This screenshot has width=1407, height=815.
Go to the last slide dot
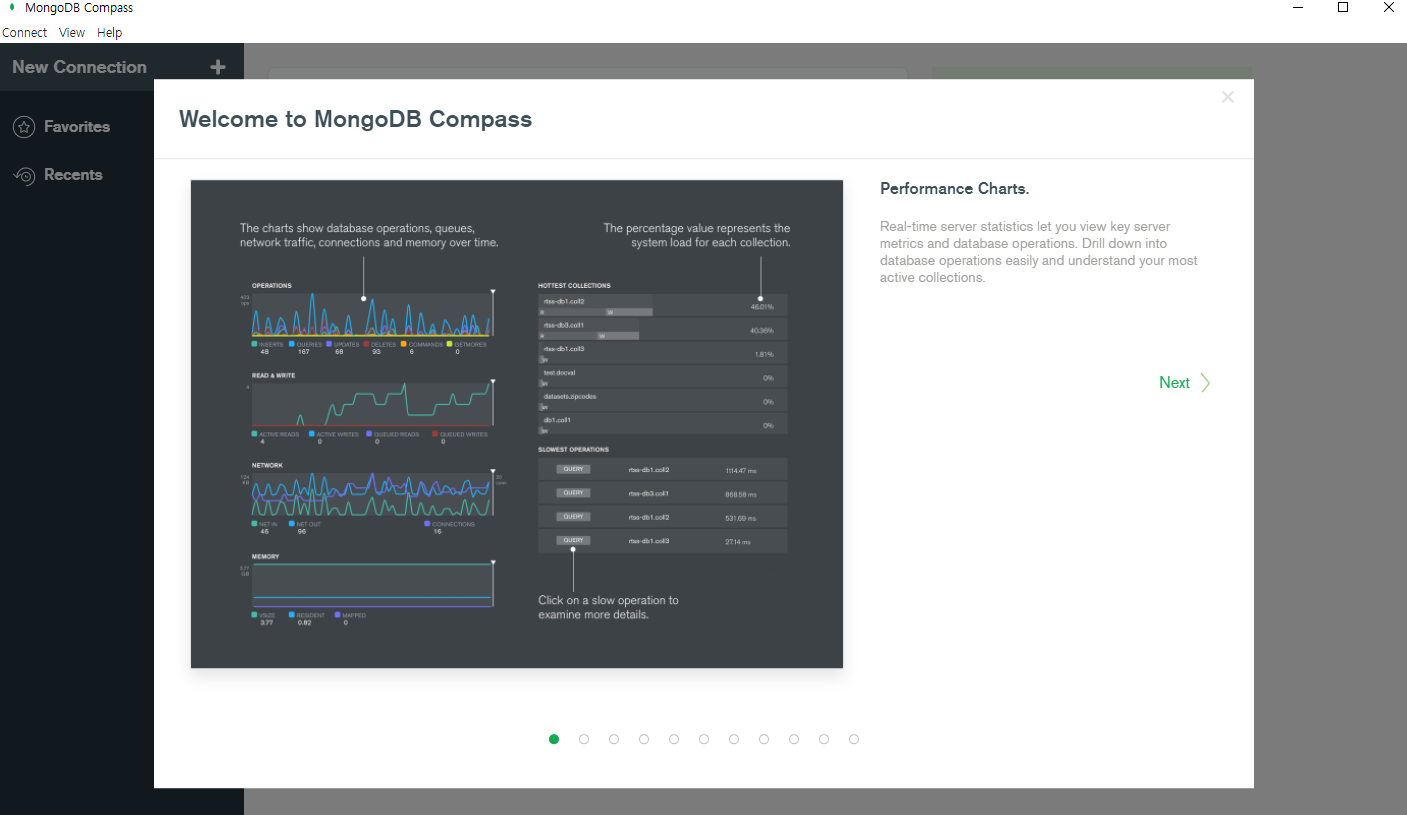(854, 739)
